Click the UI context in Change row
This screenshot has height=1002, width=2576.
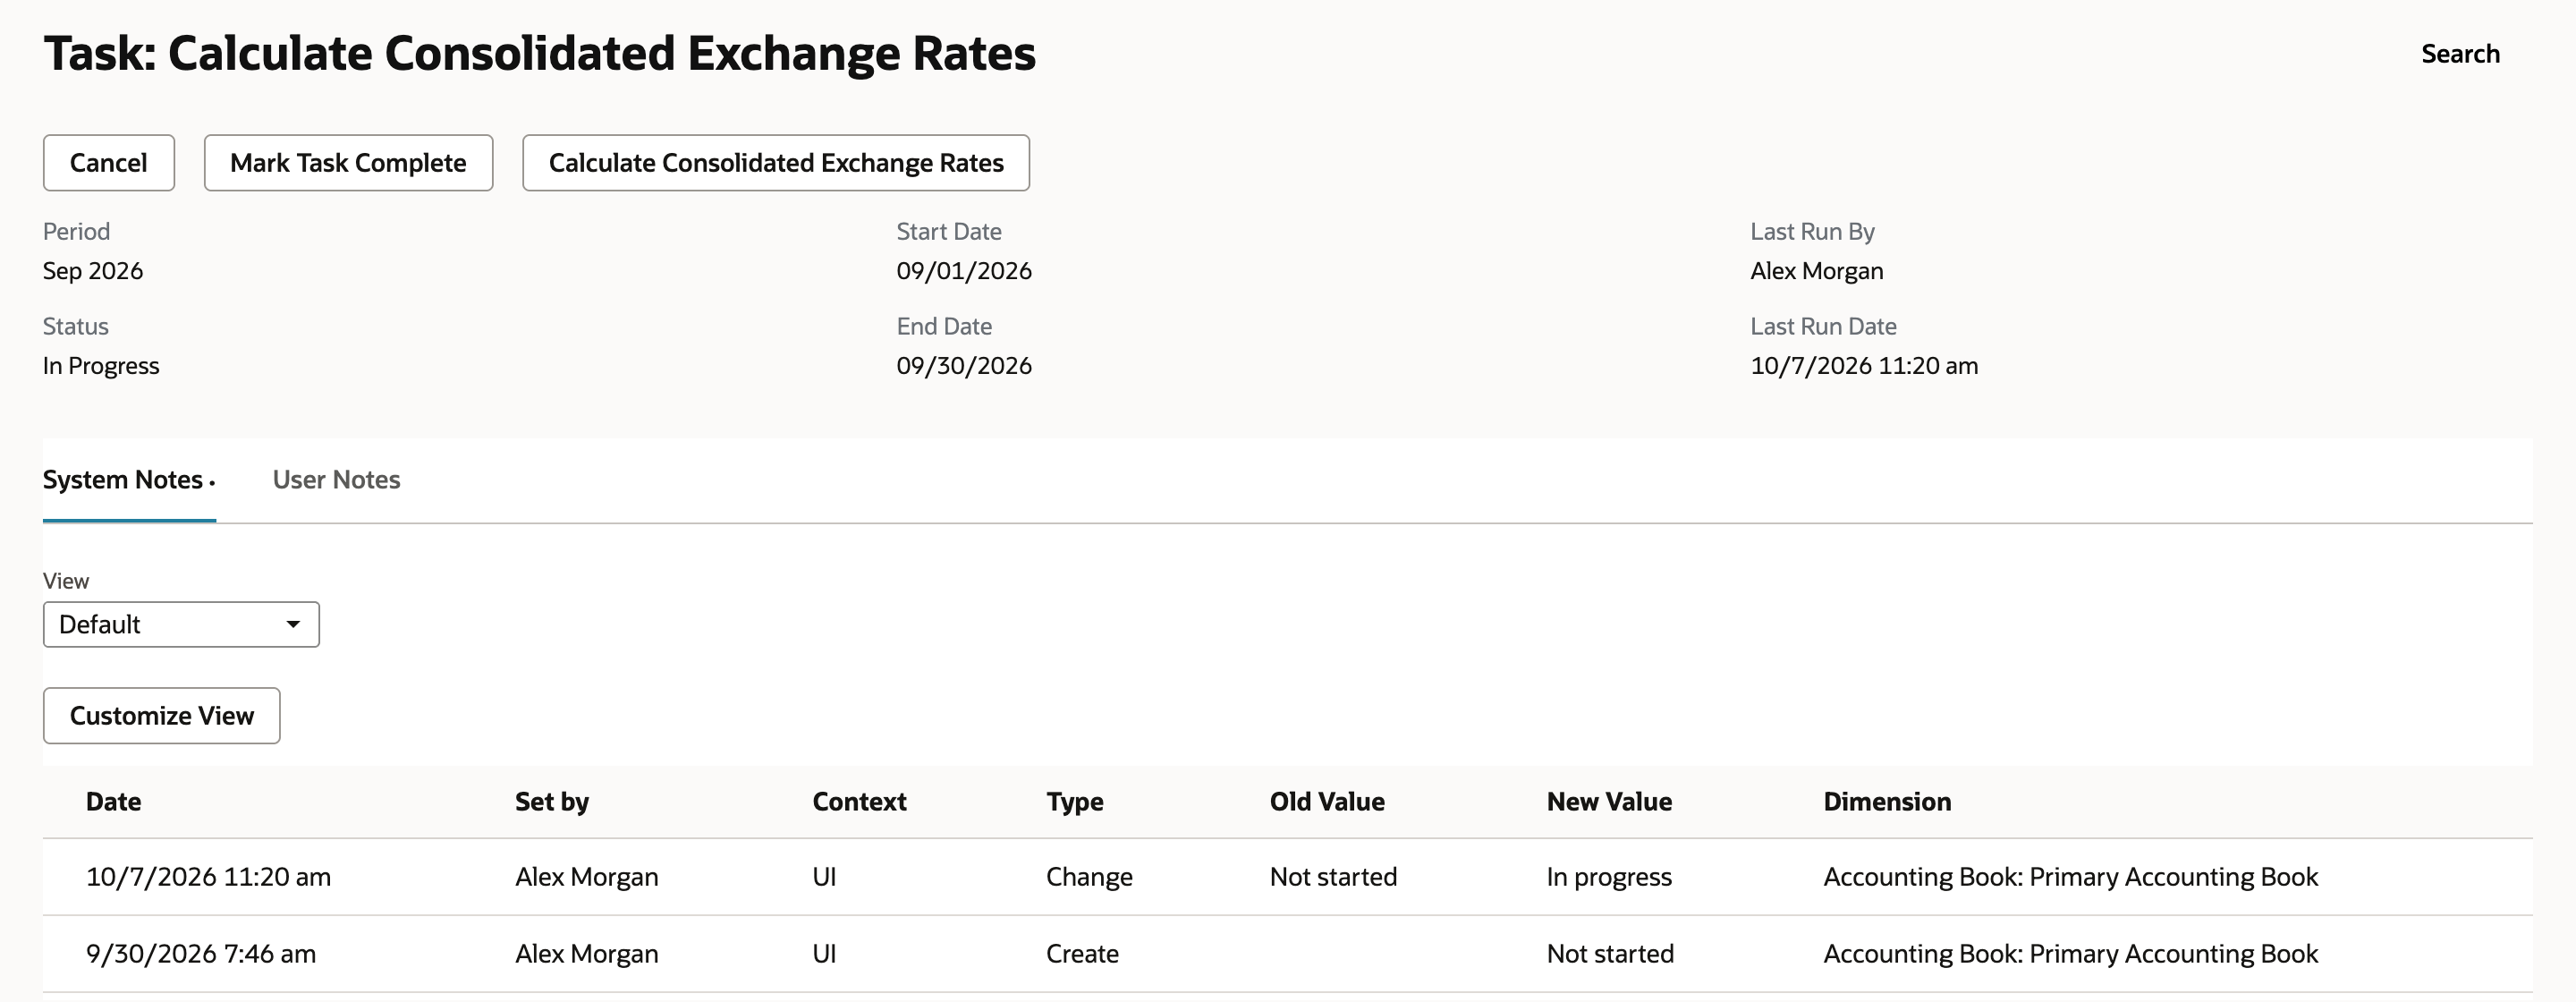click(824, 877)
